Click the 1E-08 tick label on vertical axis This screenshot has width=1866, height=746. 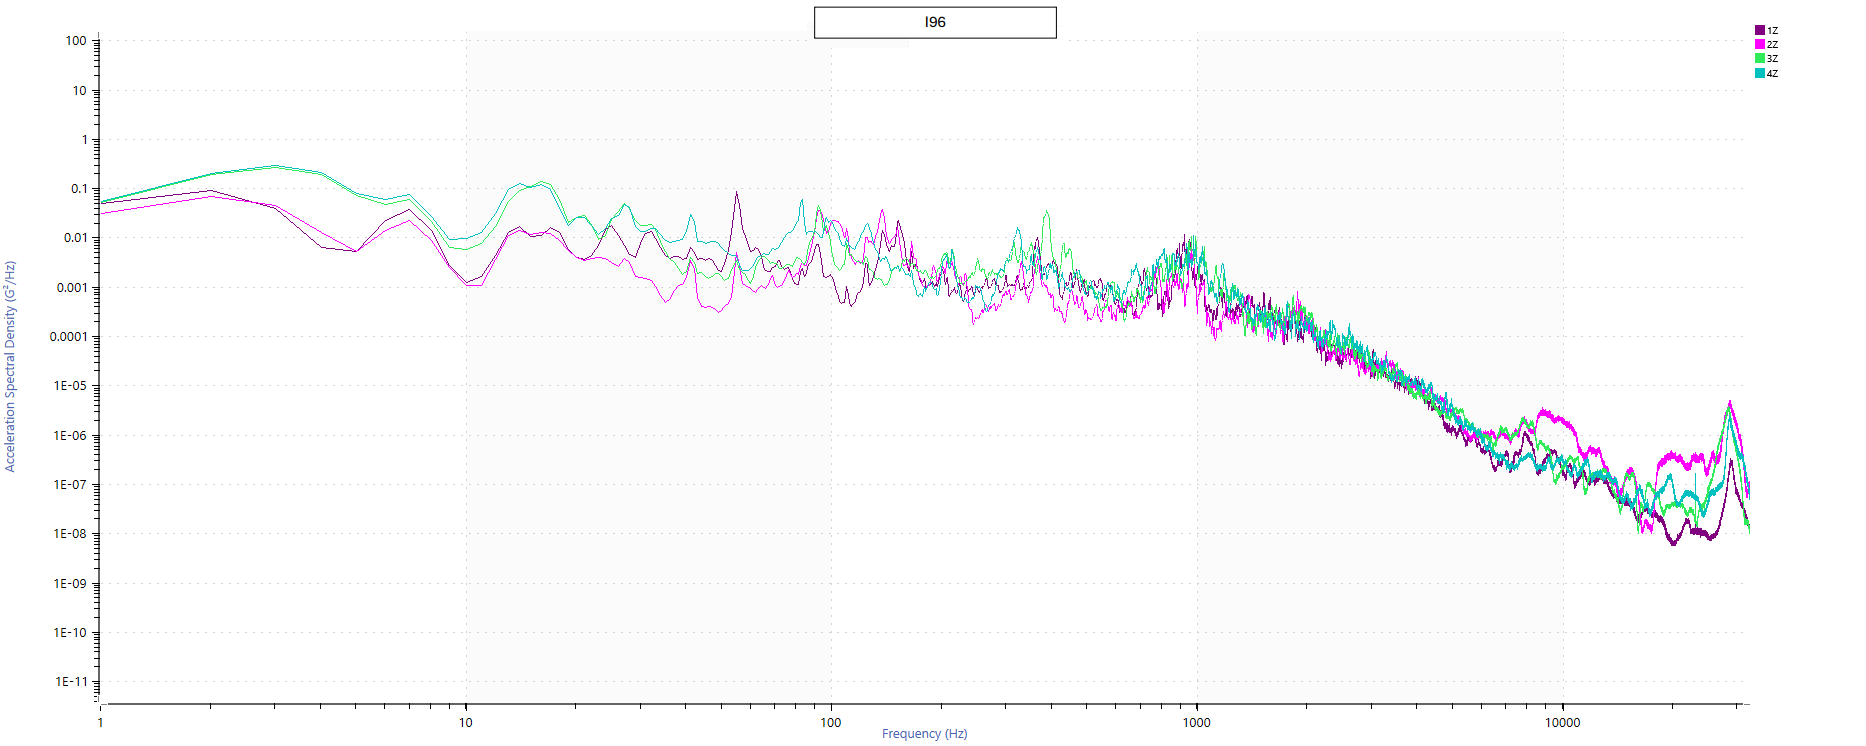coord(70,534)
